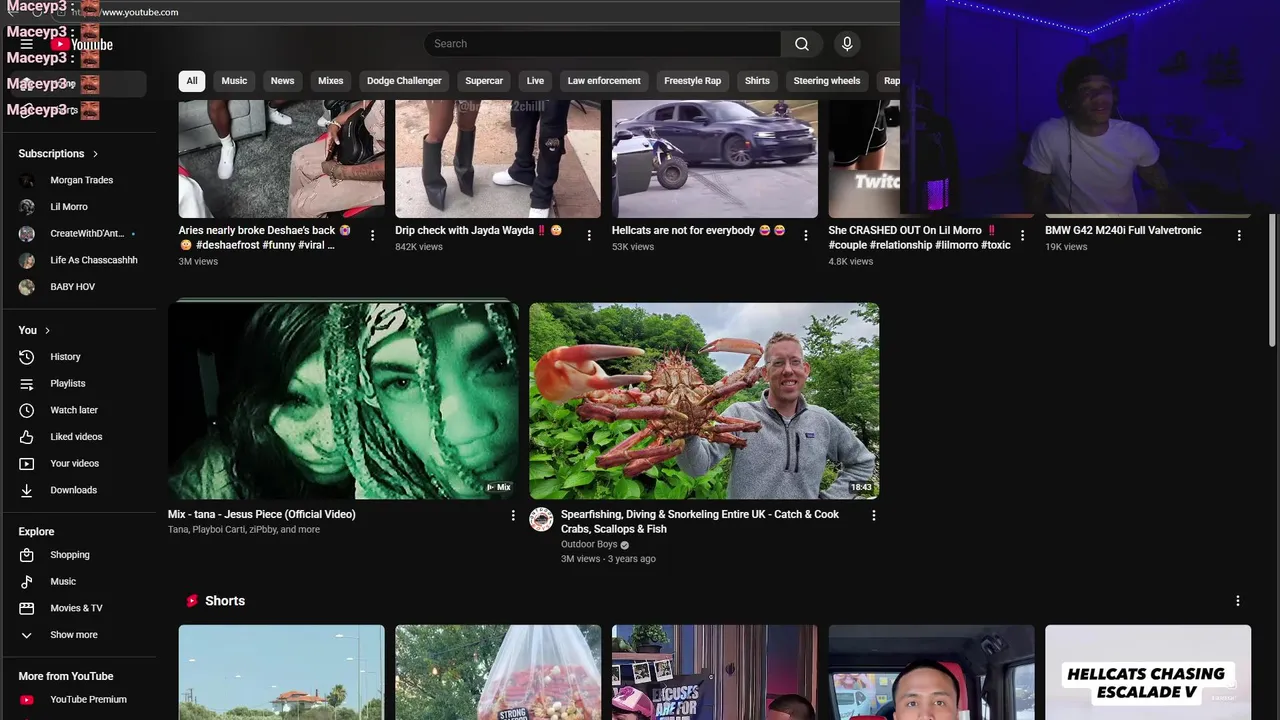Click the YouTube Premium logo icon
The width and height of the screenshot is (1280, 720).
click(x=27, y=700)
